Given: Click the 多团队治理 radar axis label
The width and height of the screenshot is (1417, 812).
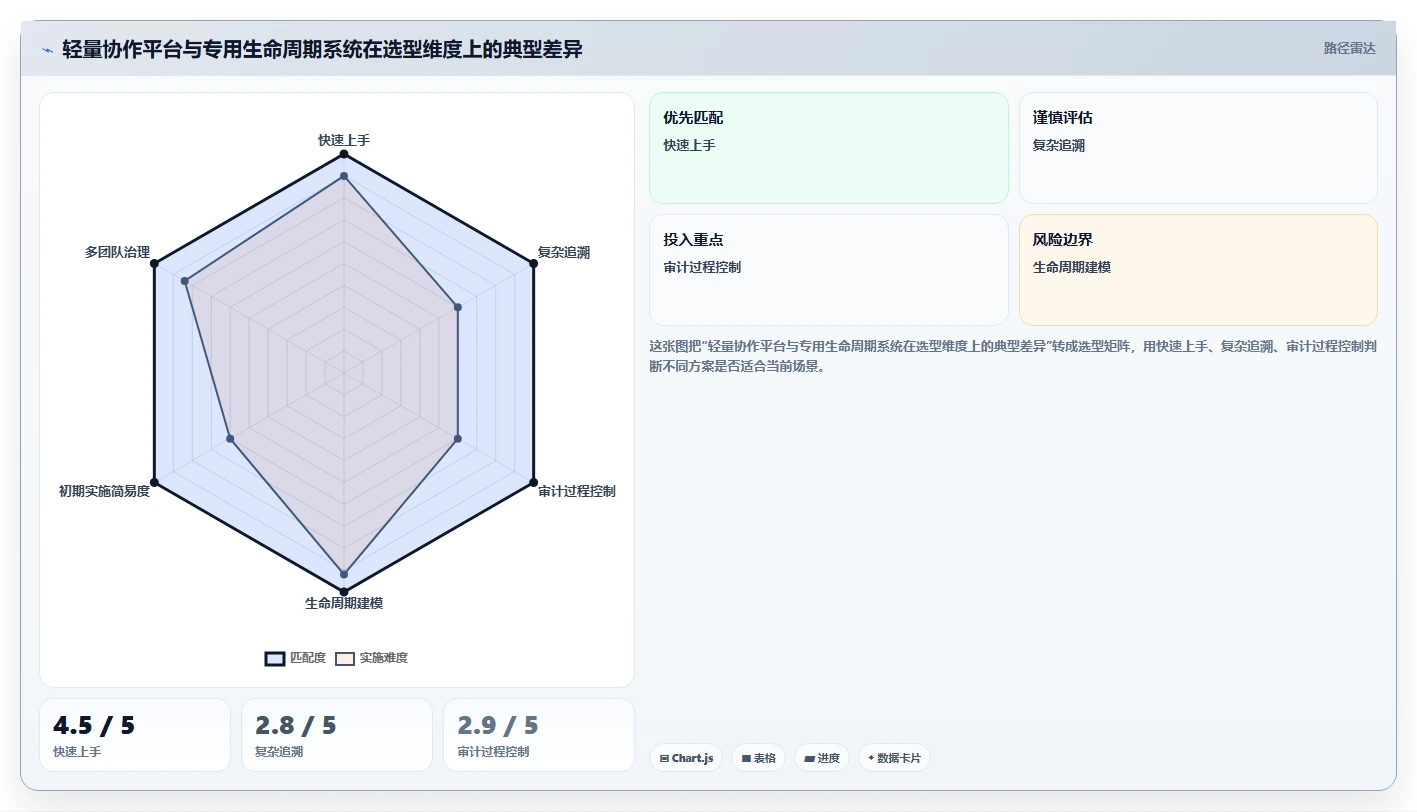Looking at the screenshot, I should pyautogui.click(x=117, y=252).
